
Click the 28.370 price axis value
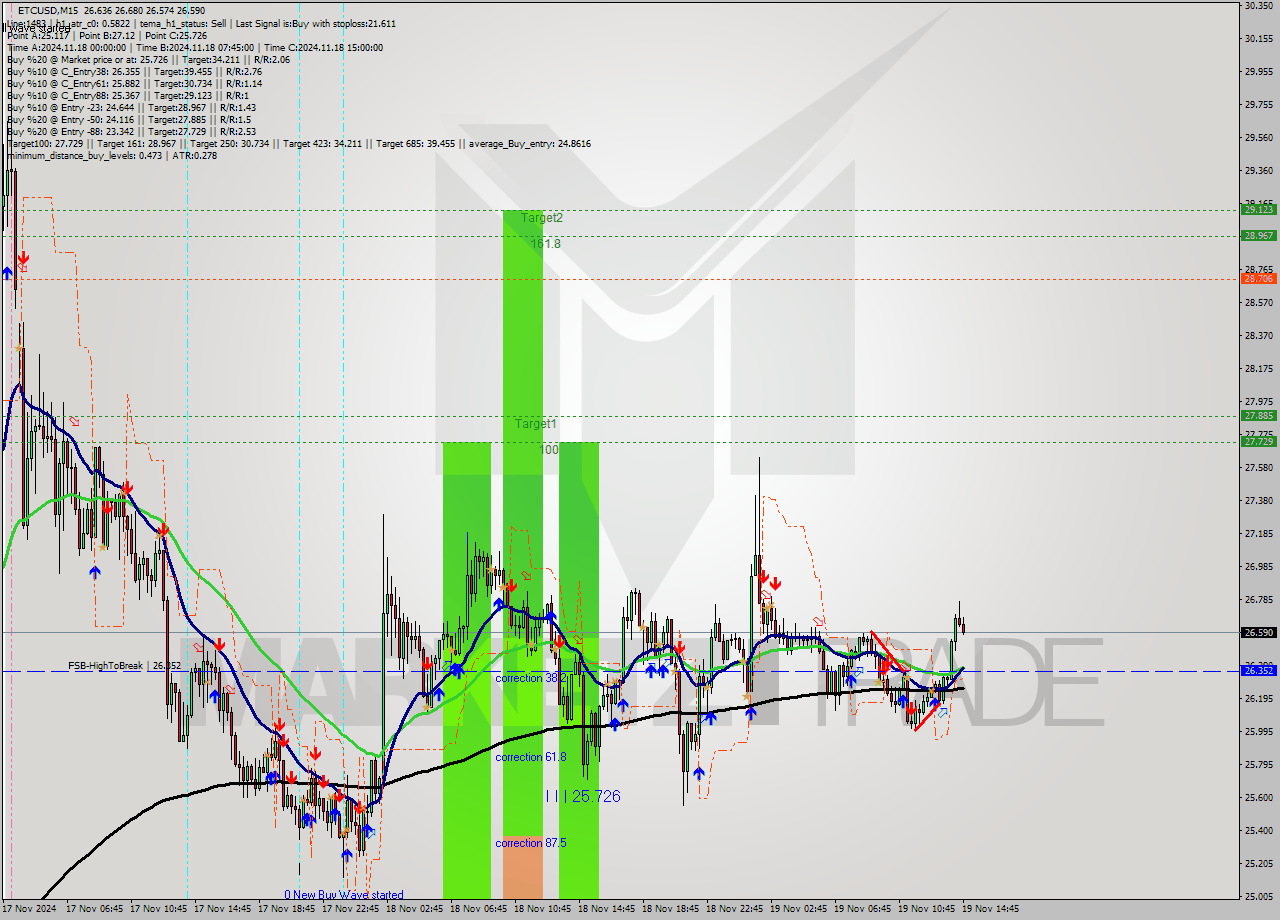click(x=1258, y=335)
